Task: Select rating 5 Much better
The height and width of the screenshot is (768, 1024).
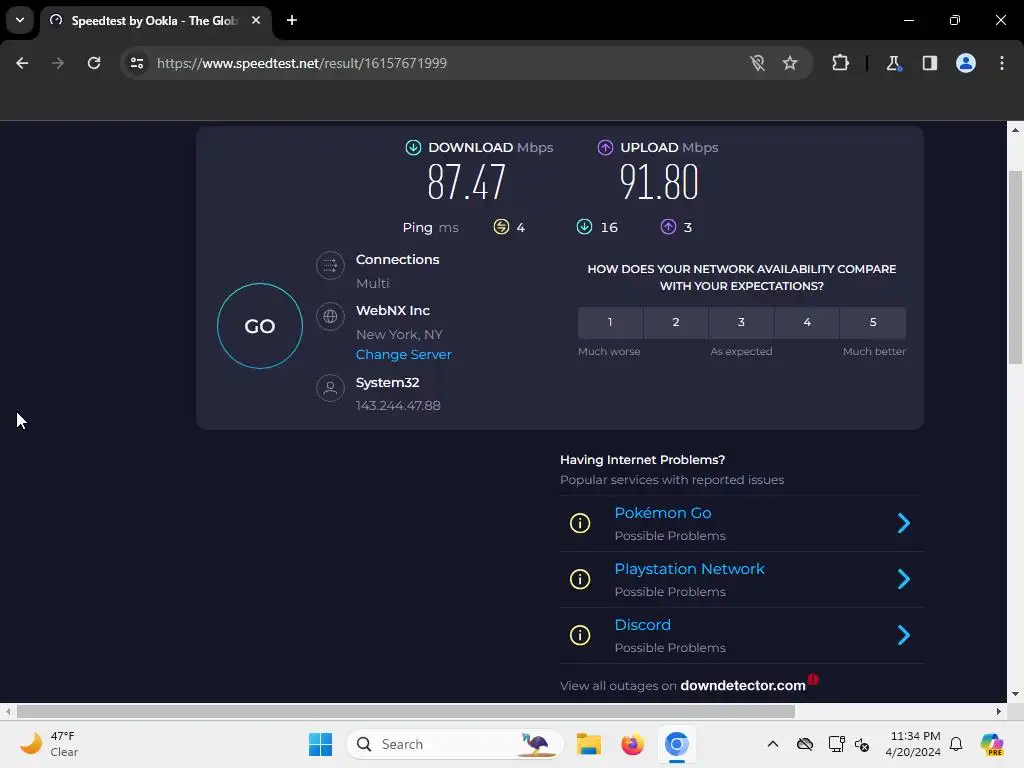Action: [x=873, y=323]
